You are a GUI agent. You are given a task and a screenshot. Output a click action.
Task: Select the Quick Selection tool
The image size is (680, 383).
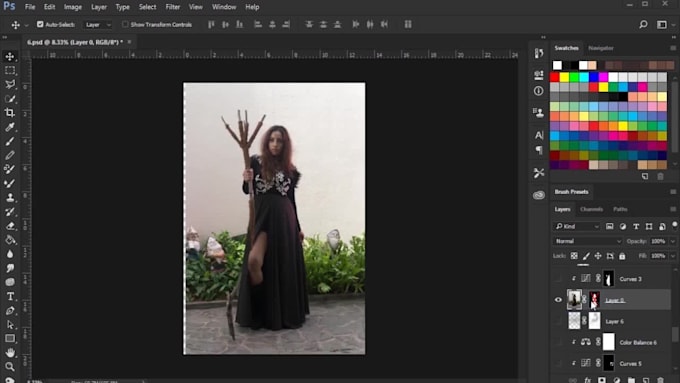tap(10, 98)
